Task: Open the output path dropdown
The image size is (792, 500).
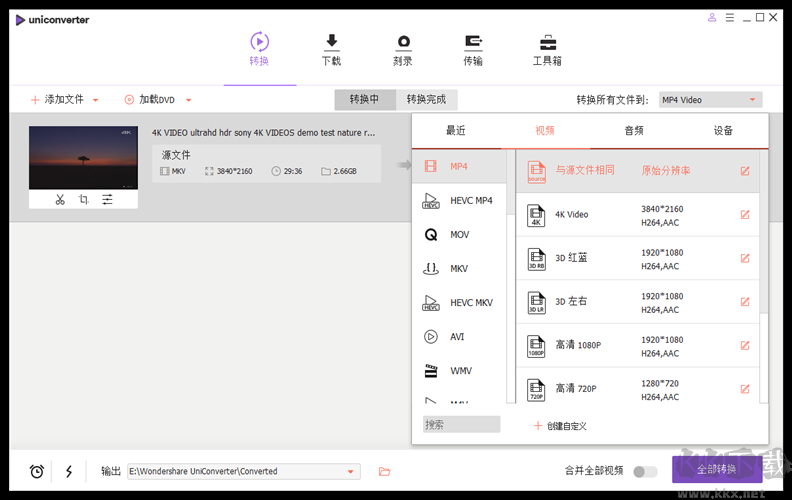Action: (351, 471)
